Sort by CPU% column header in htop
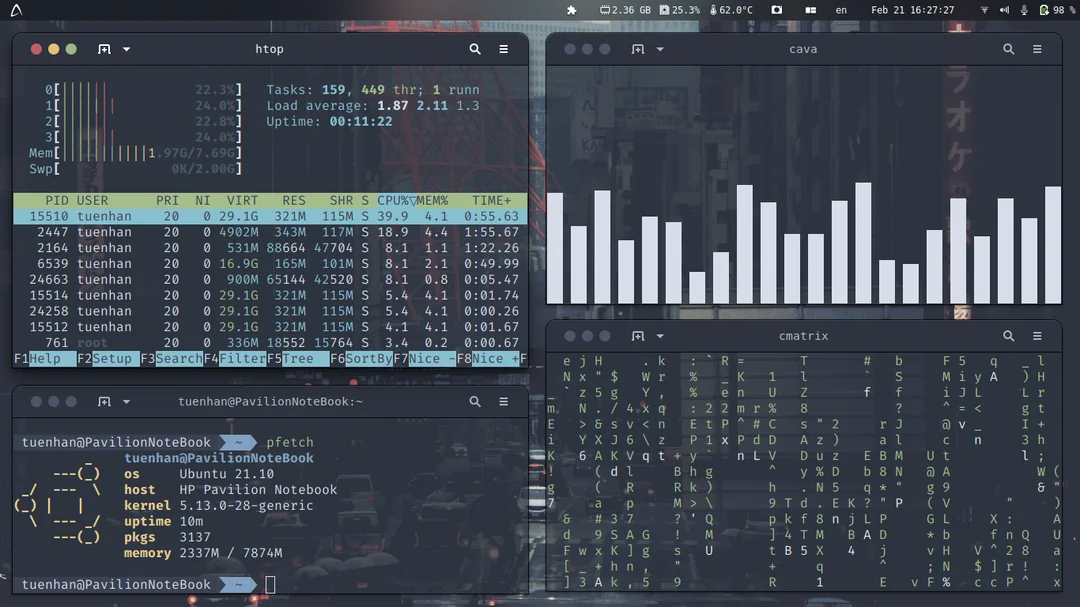This screenshot has height=607, width=1080. coord(393,200)
